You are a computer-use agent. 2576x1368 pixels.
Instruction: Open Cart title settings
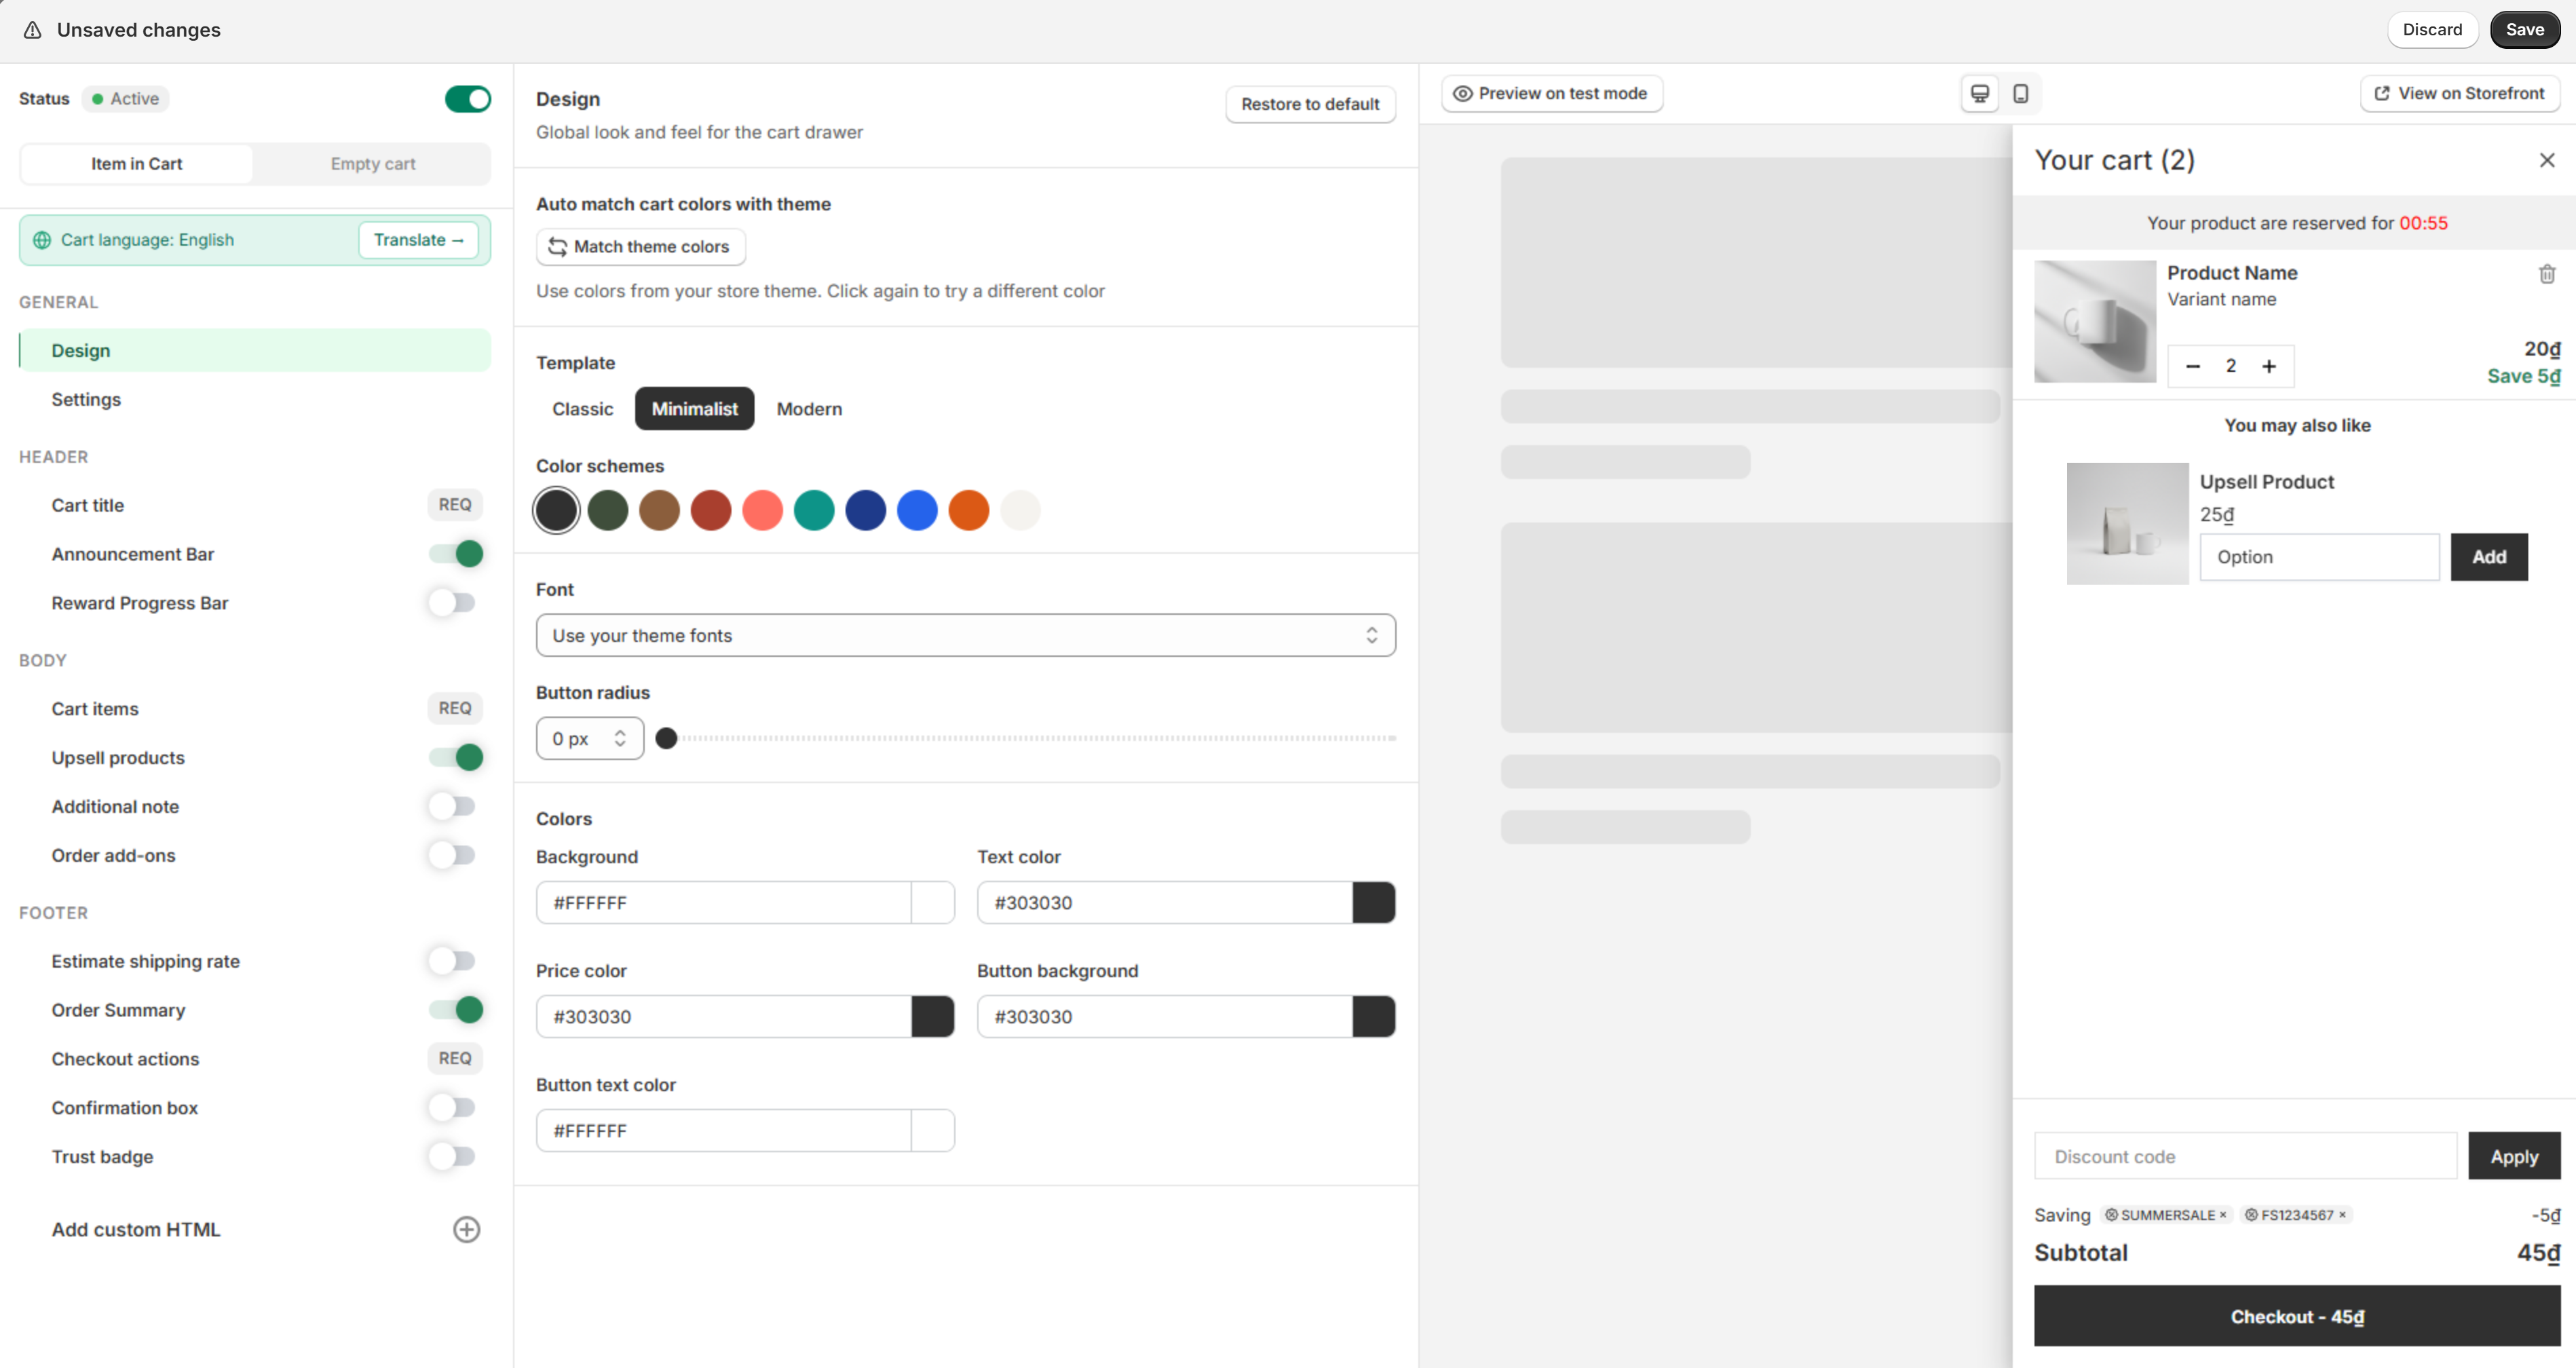tap(255, 505)
